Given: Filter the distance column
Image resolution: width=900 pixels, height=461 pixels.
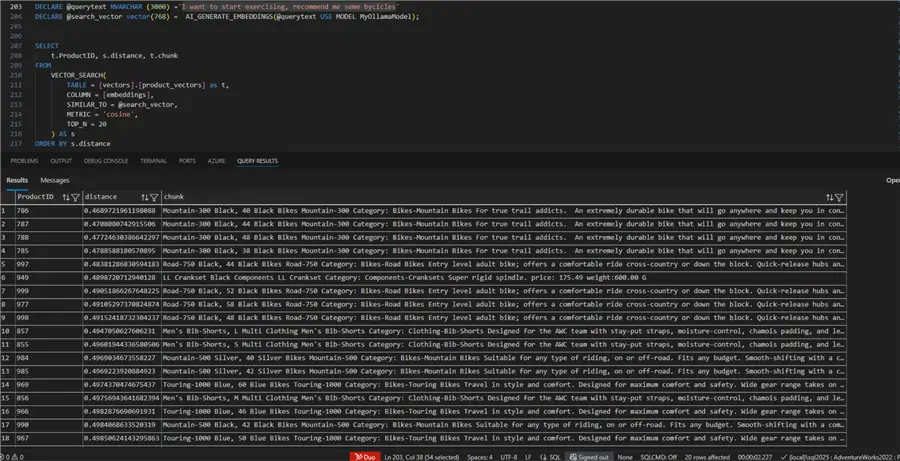Looking at the screenshot, I should [x=154, y=197].
